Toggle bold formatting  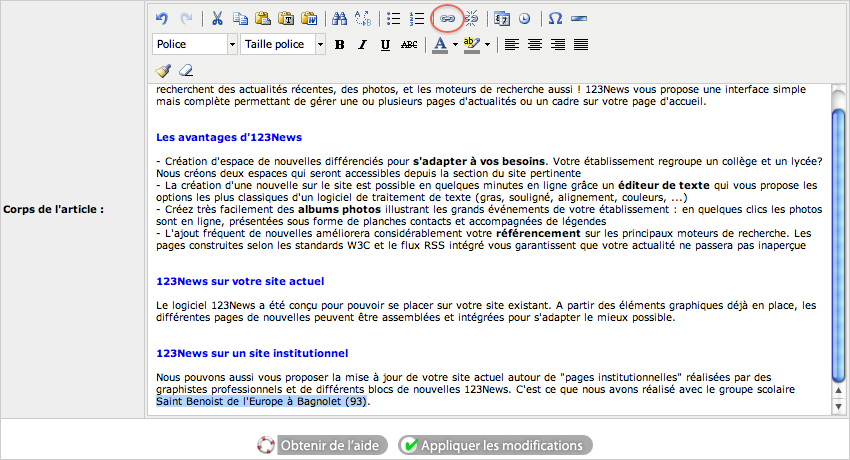[340, 45]
